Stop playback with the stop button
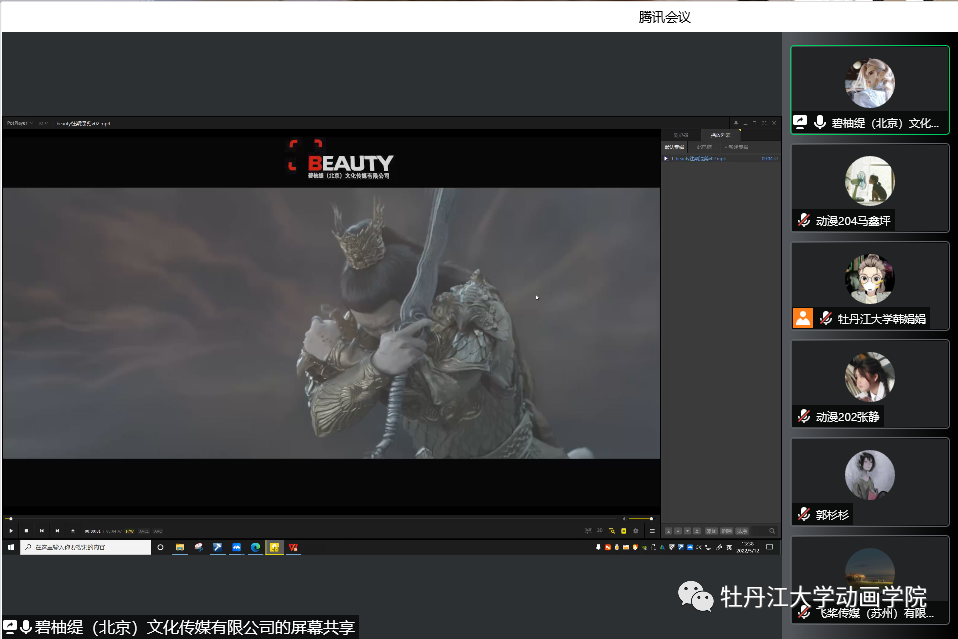 click(x=26, y=531)
